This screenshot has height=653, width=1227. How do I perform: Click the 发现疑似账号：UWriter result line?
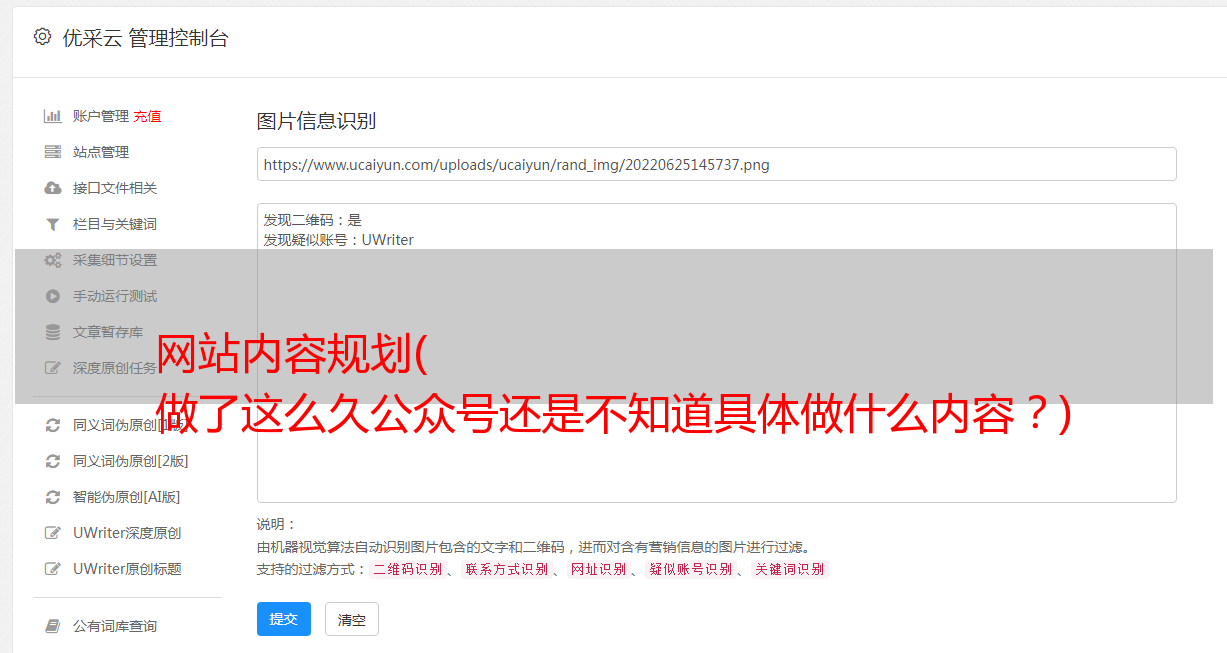point(338,240)
